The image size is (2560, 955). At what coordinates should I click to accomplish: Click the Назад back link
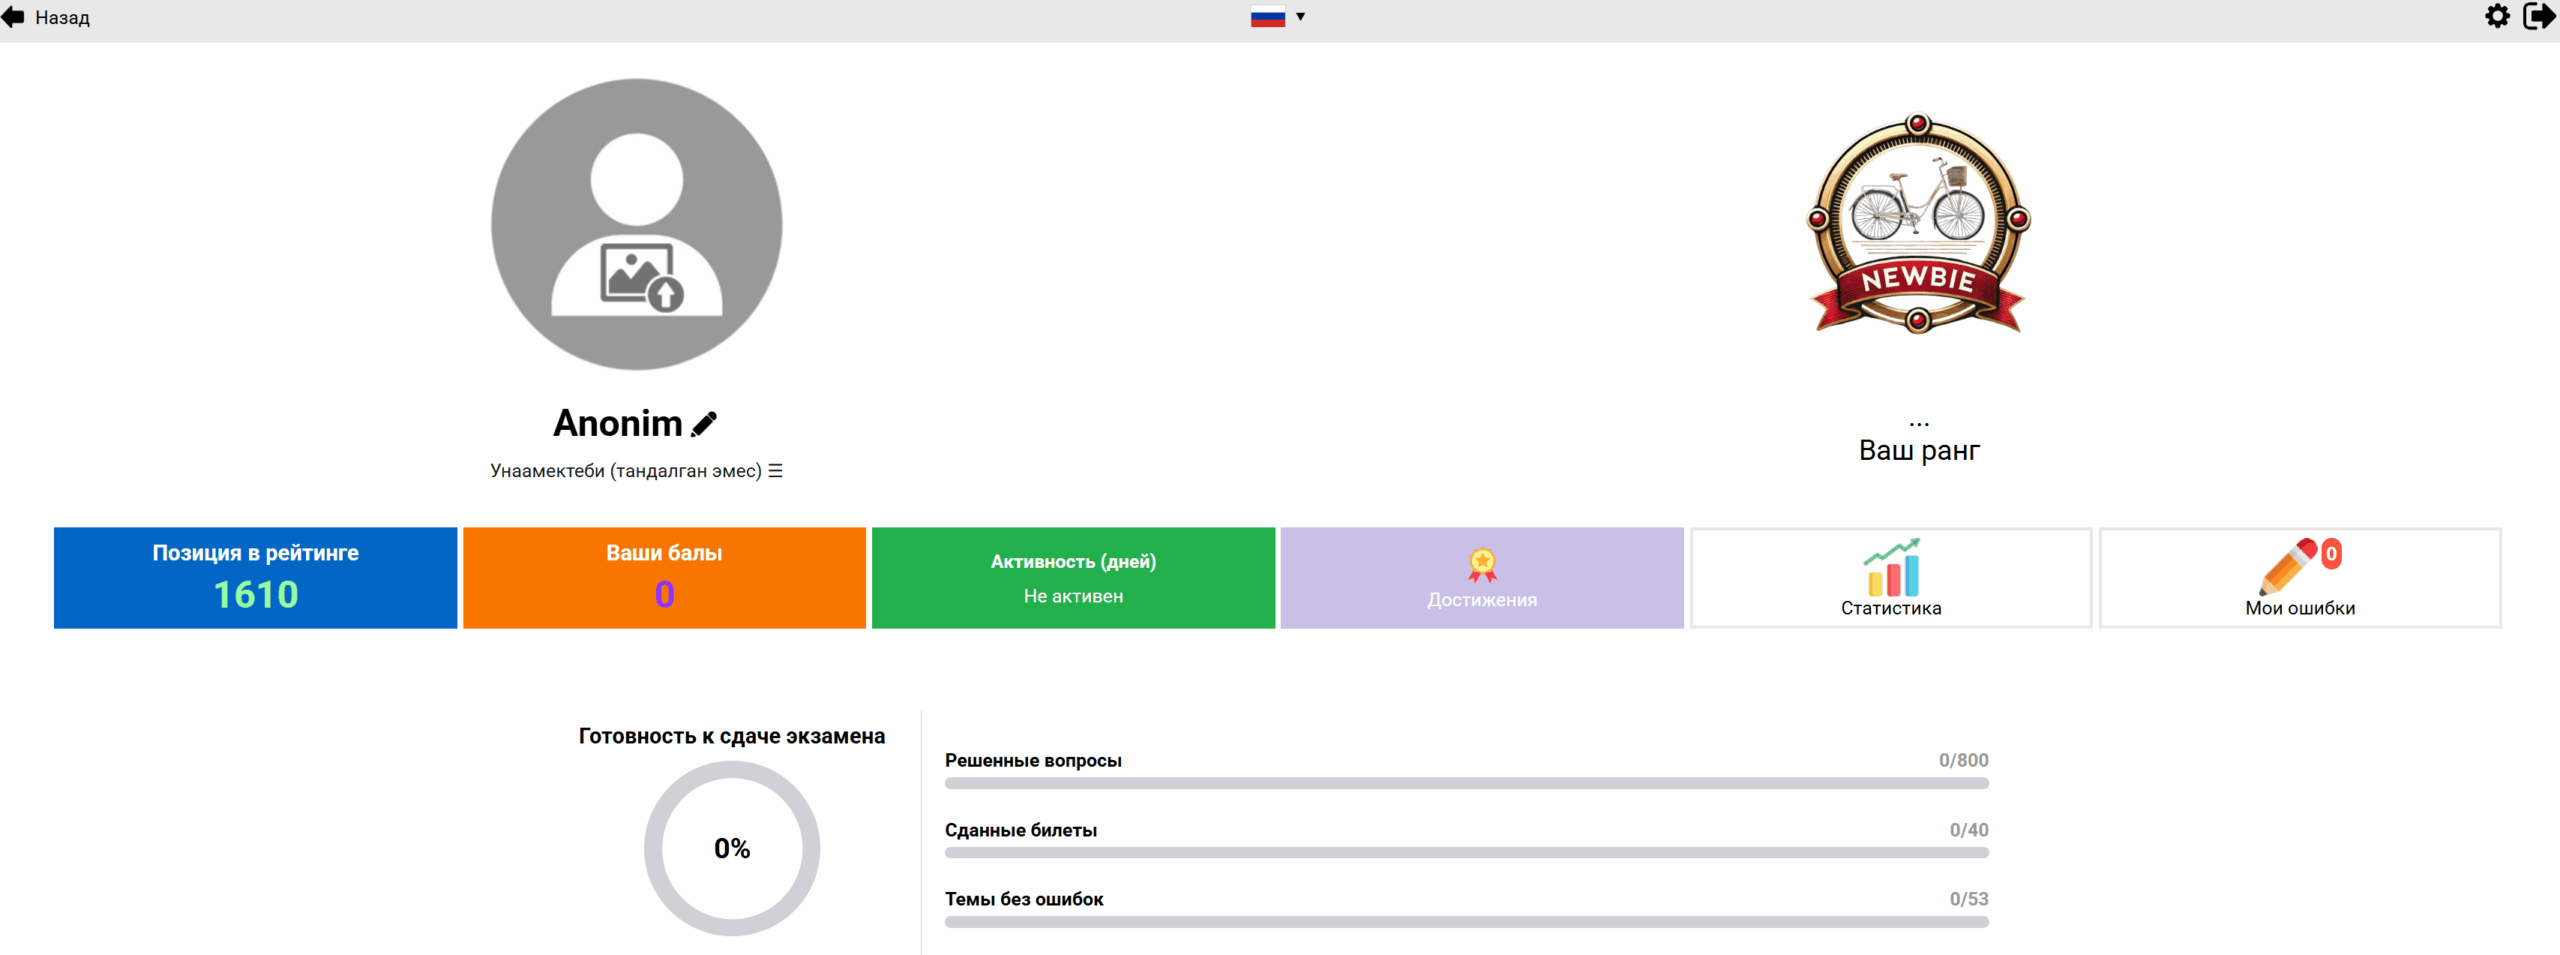[x=62, y=18]
